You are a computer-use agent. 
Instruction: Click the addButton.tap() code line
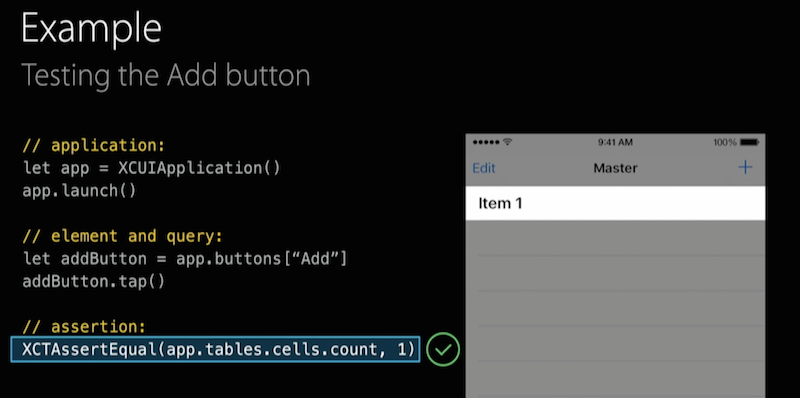[x=94, y=282]
